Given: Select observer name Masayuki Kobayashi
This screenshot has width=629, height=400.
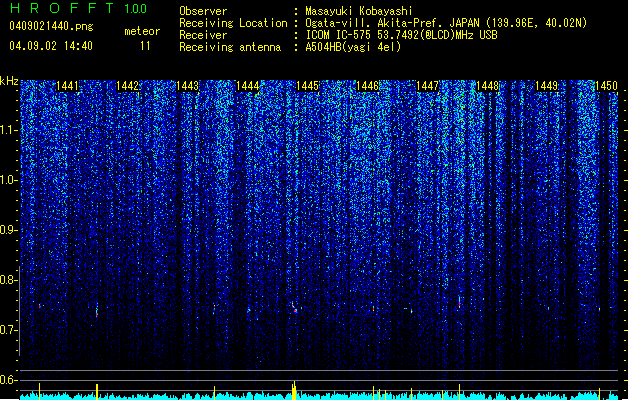Looking at the screenshot, I should (359, 11).
